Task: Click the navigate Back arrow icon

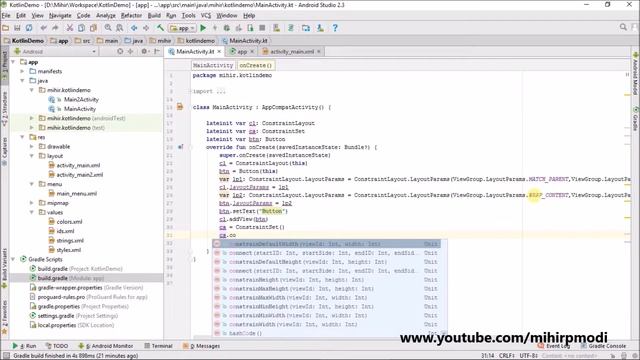Action: point(134,28)
